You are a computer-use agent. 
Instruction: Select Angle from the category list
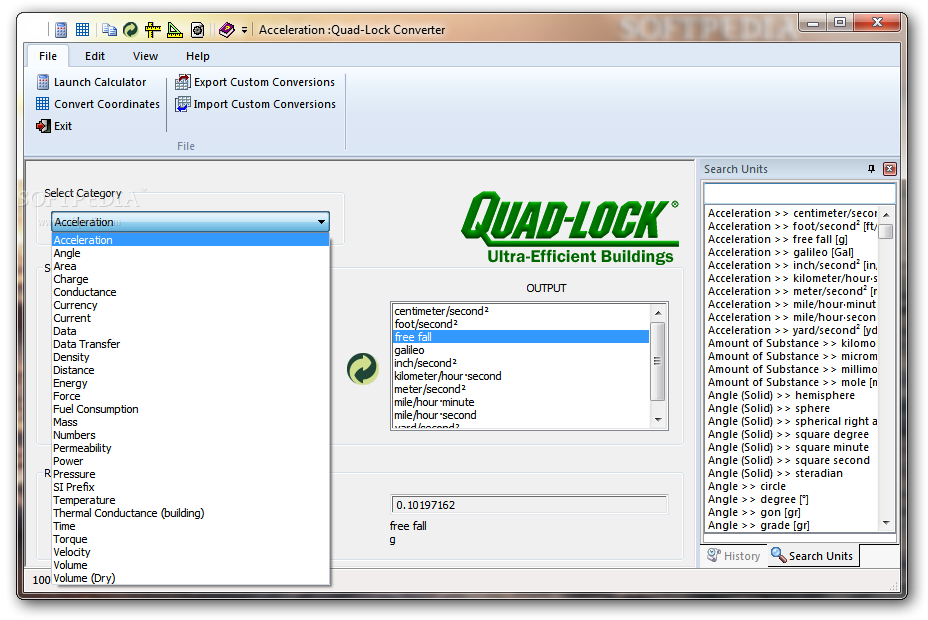click(x=191, y=253)
